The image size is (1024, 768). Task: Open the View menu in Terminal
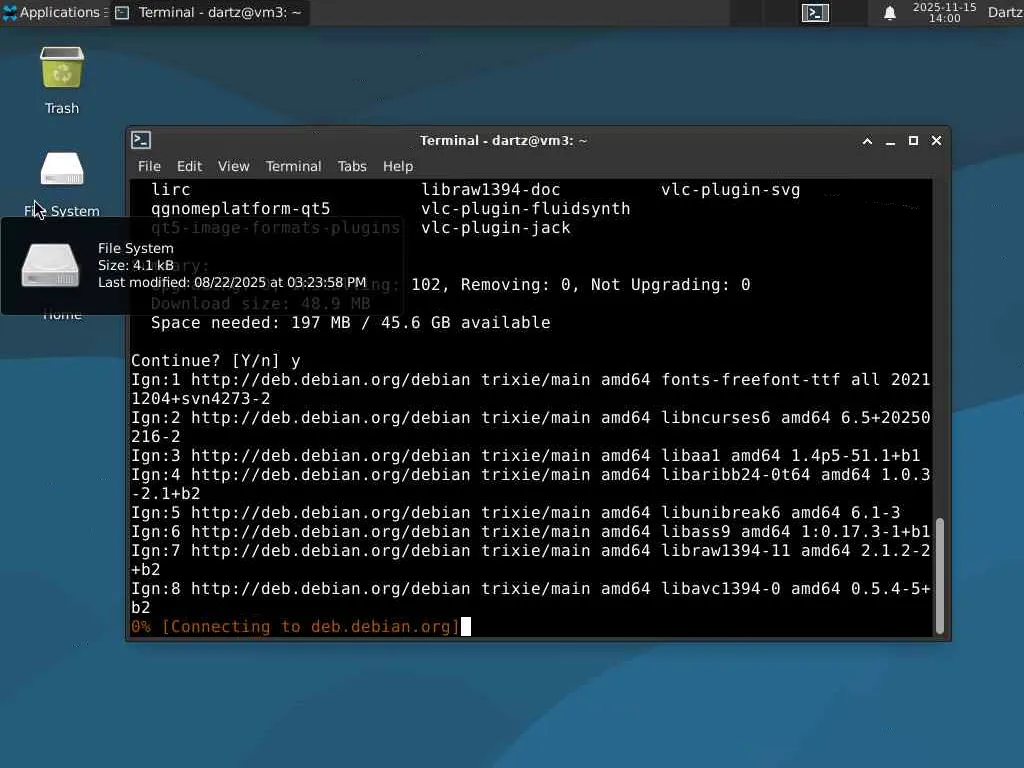pos(233,167)
